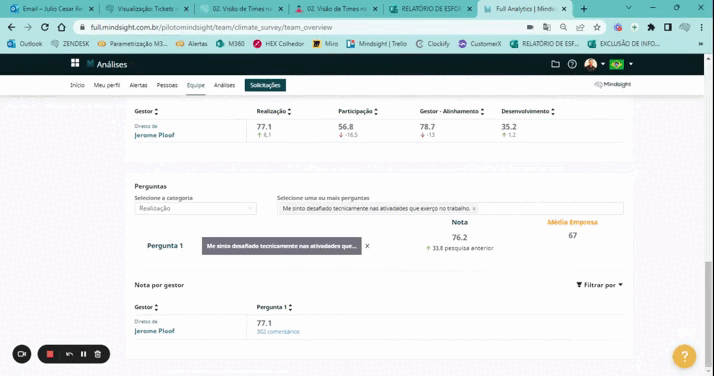Open the HEX Colhedor bookmark
Image resolution: width=714 pixels, height=376 pixels.
[278, 44]
